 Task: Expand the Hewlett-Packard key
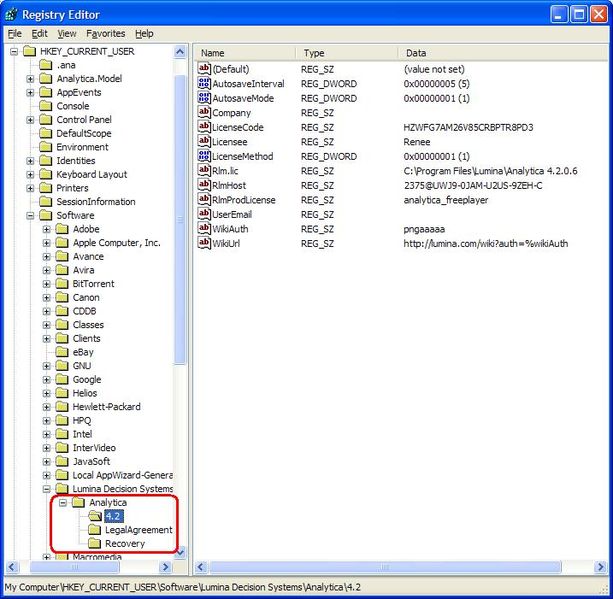coord(47,407)
